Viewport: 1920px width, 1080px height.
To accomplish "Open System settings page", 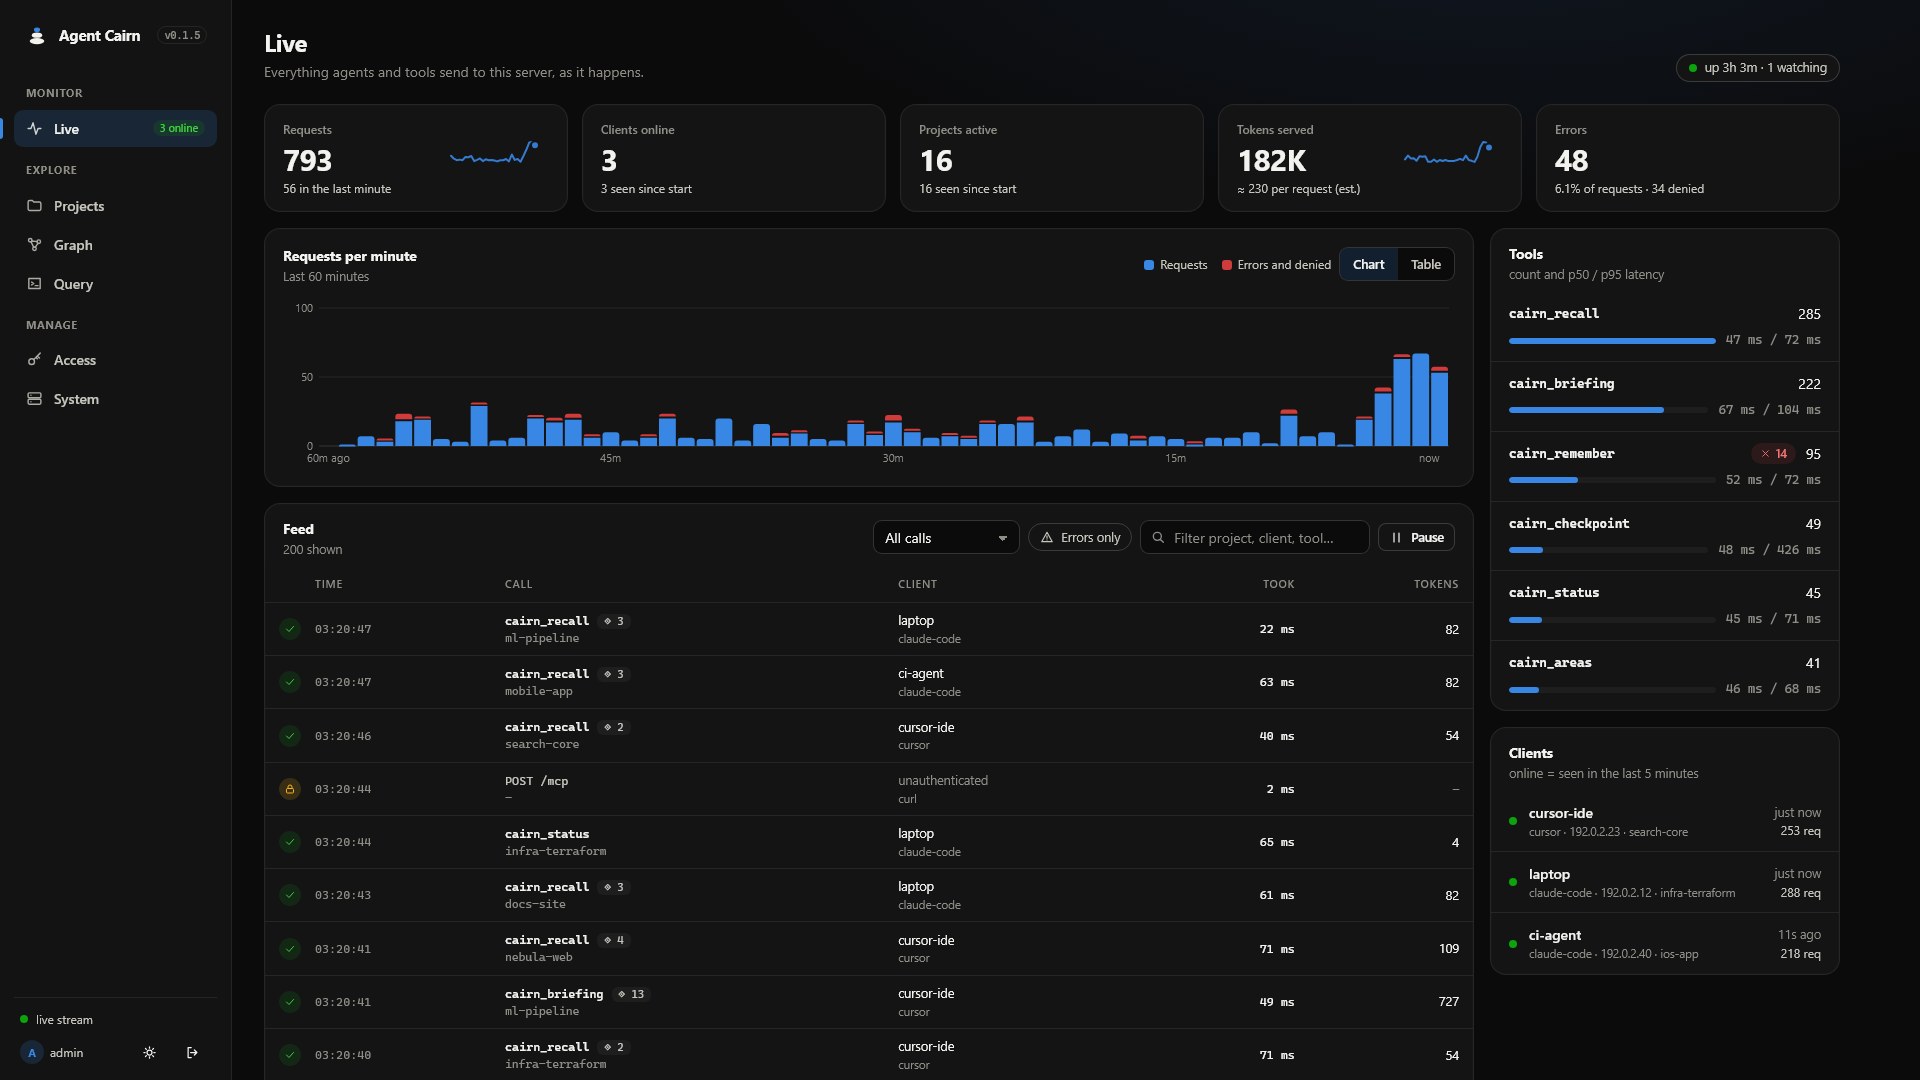I will point(115,399).
